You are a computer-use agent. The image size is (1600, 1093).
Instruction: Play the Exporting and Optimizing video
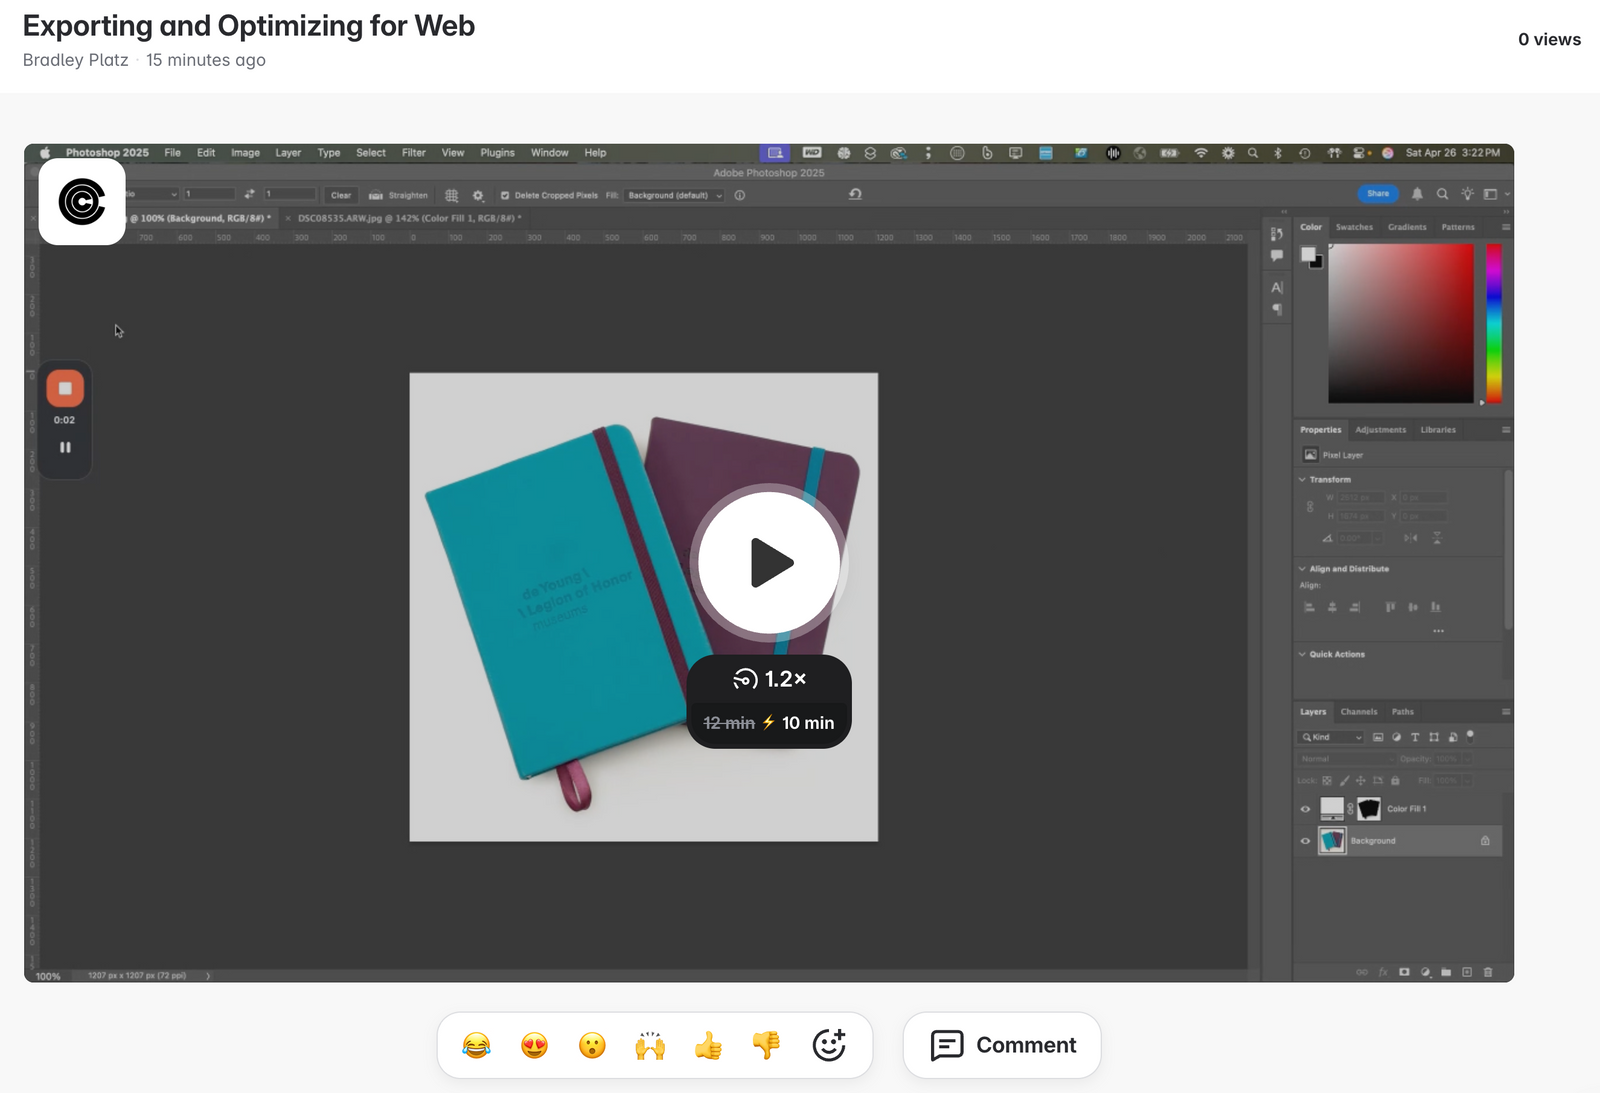click(768, 563)
